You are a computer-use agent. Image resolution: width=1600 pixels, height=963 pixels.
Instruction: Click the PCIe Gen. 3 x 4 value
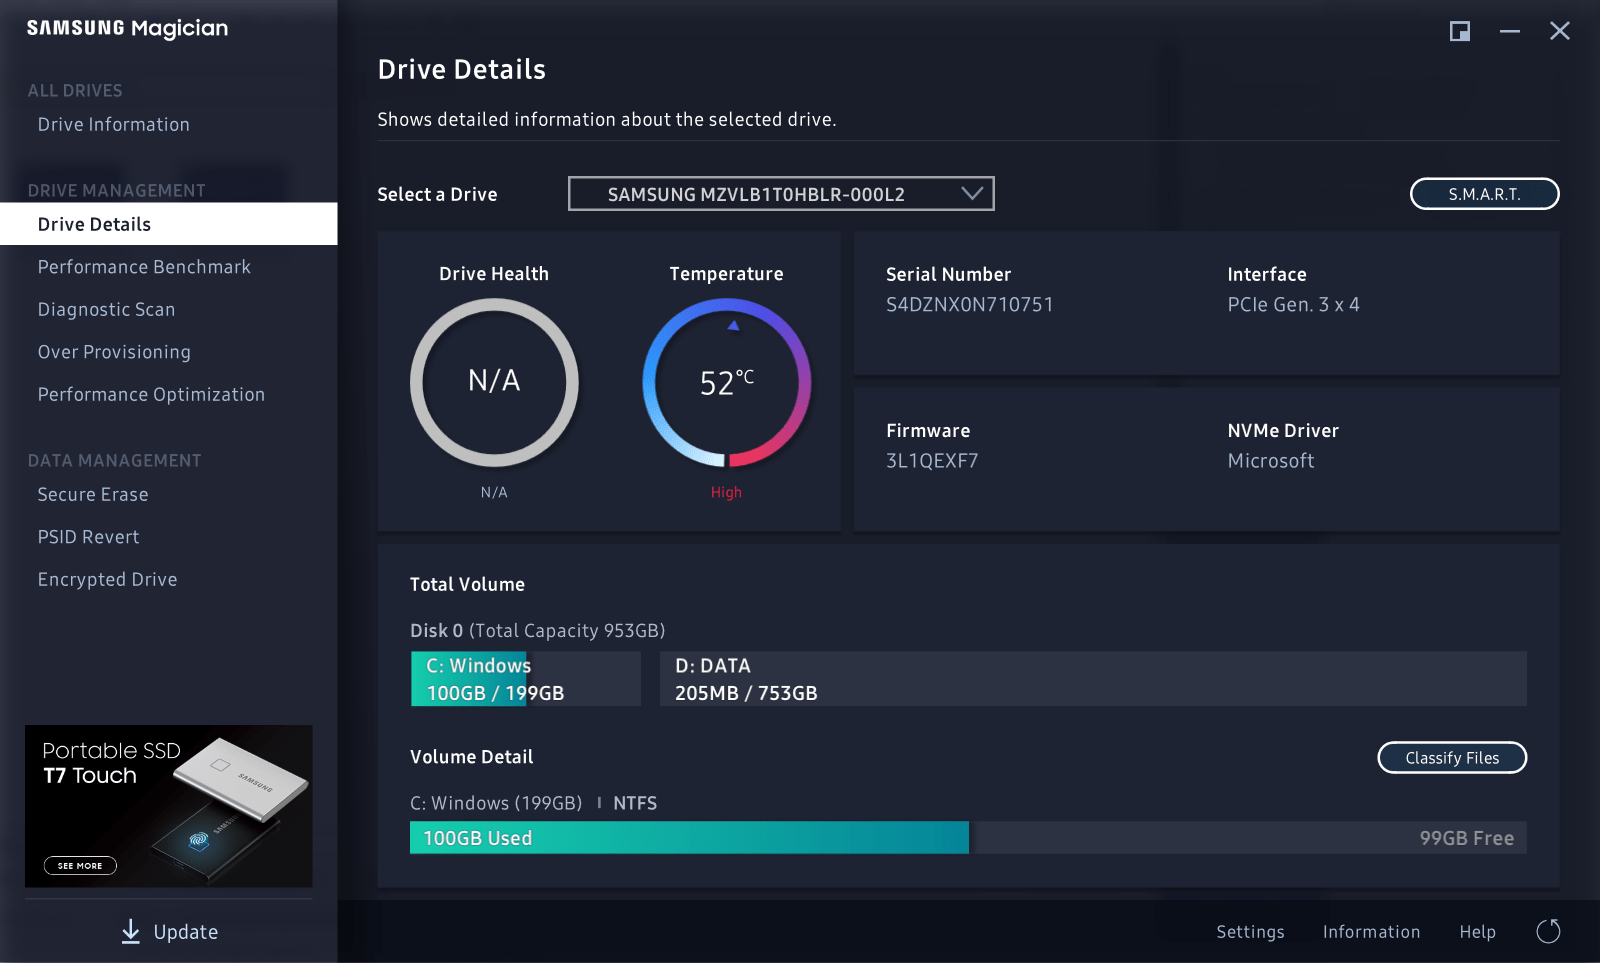(x=1293, y=305)
